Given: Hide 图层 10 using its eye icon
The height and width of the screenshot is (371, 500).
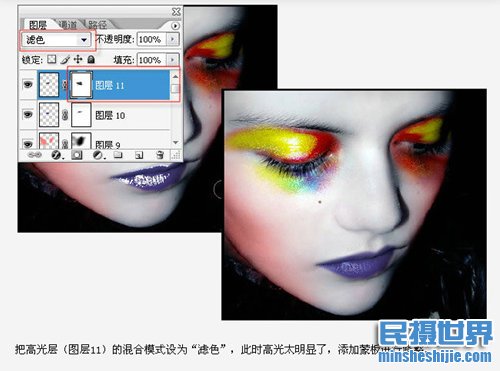Looking at the screenshot, I should (x=28, y=115).
